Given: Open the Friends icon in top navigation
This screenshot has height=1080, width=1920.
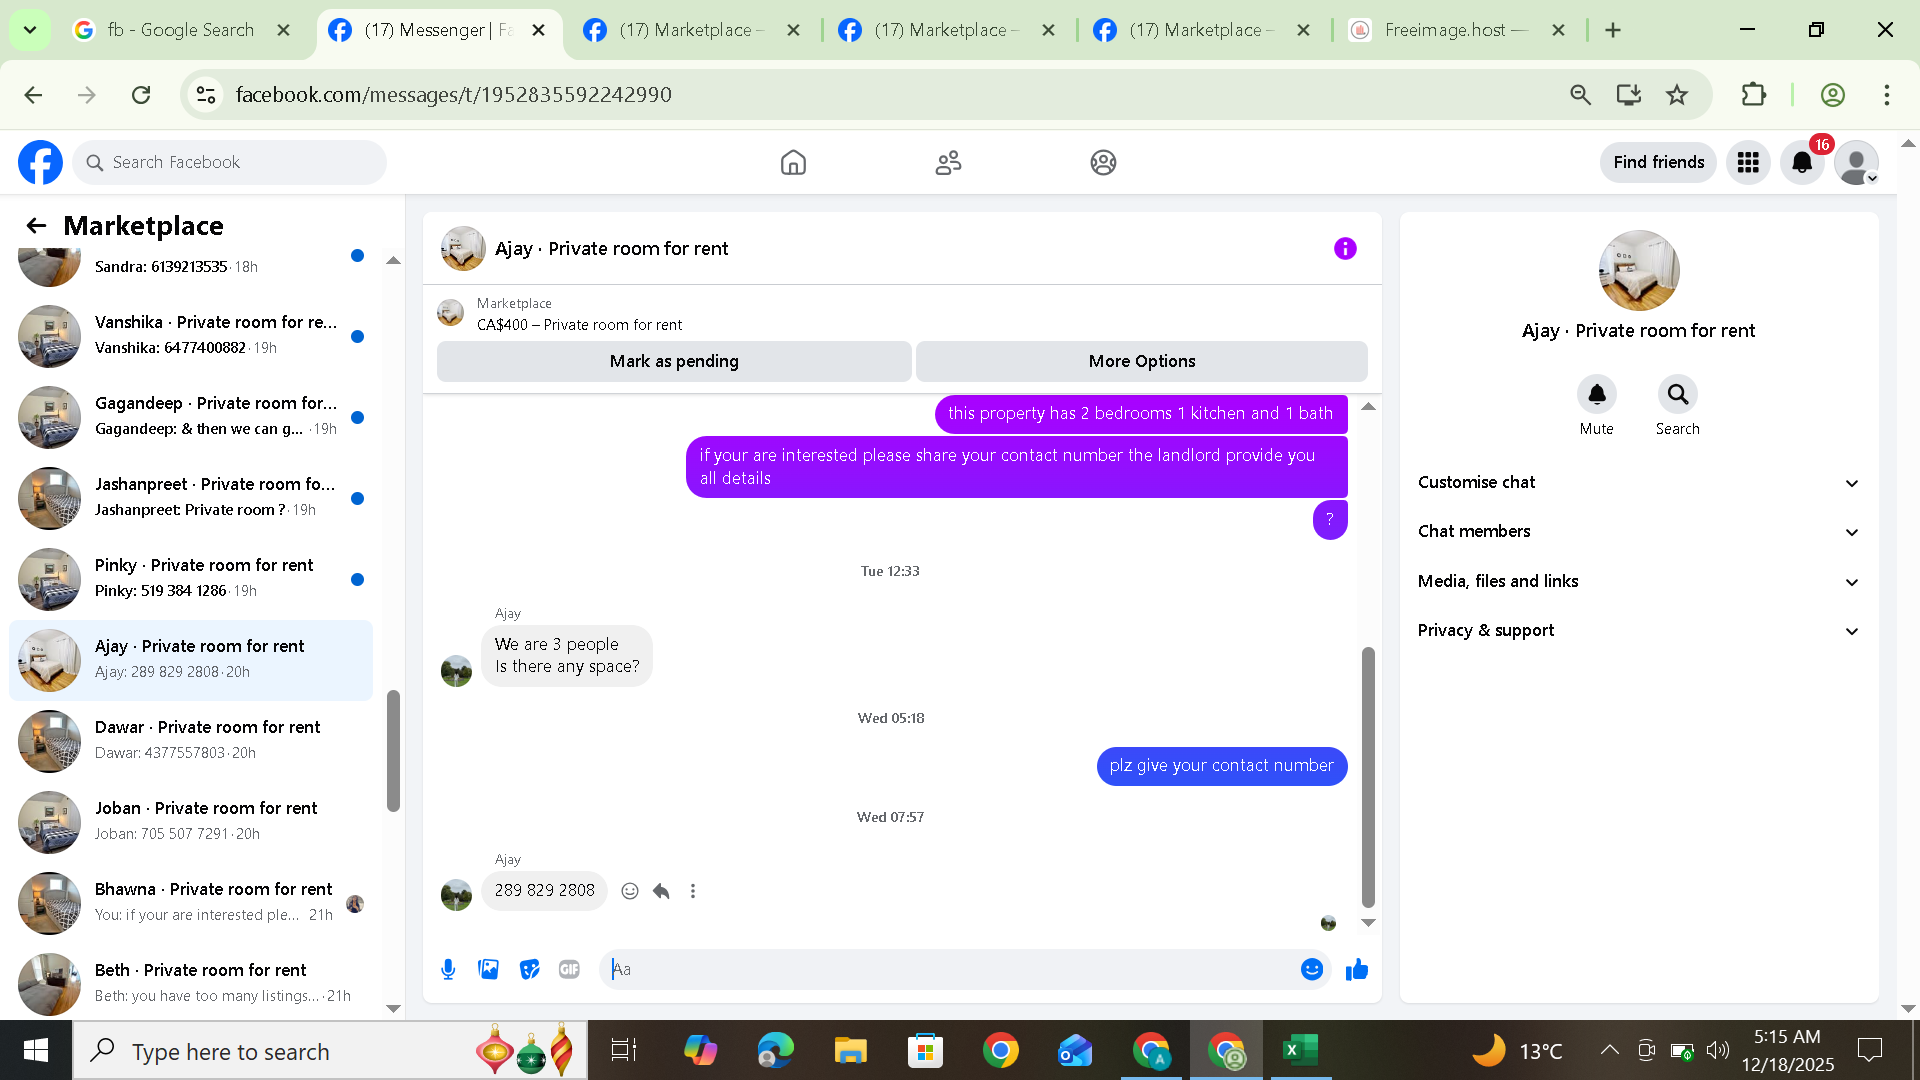Looking at the screenshot, I should [948, 162].
